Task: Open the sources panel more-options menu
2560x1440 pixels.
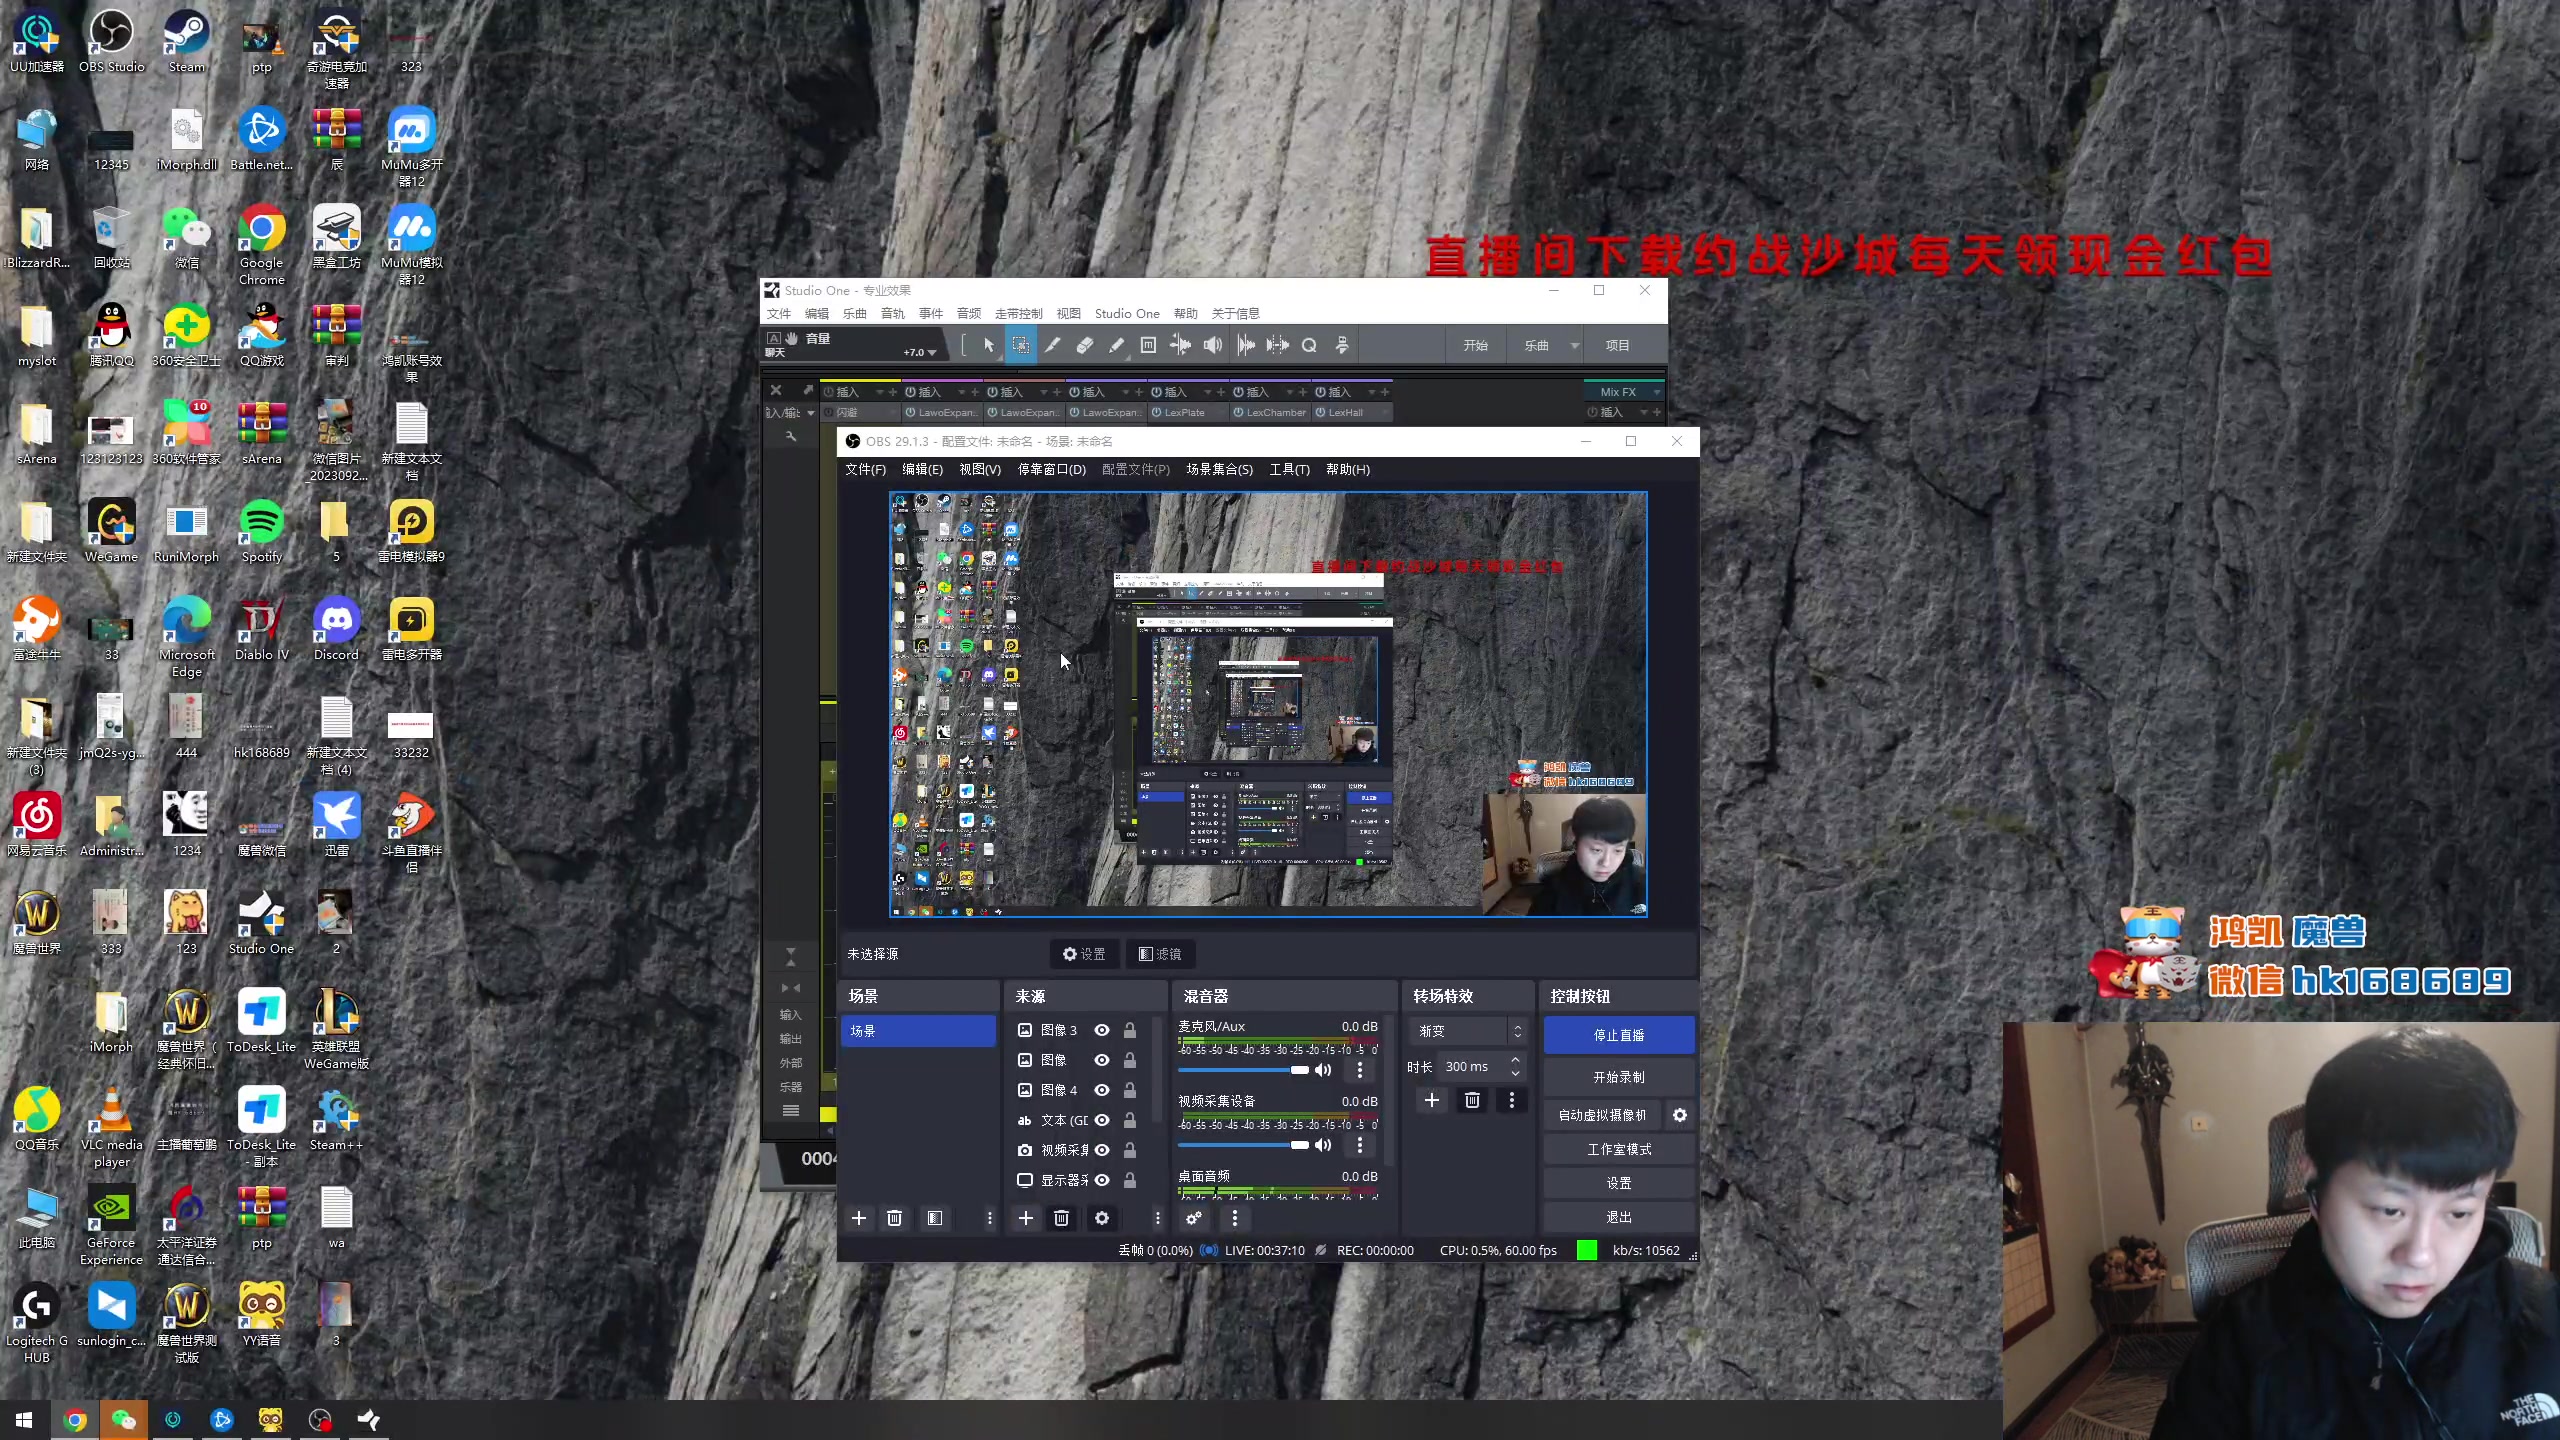Action: click(x=1157, y=1218)
